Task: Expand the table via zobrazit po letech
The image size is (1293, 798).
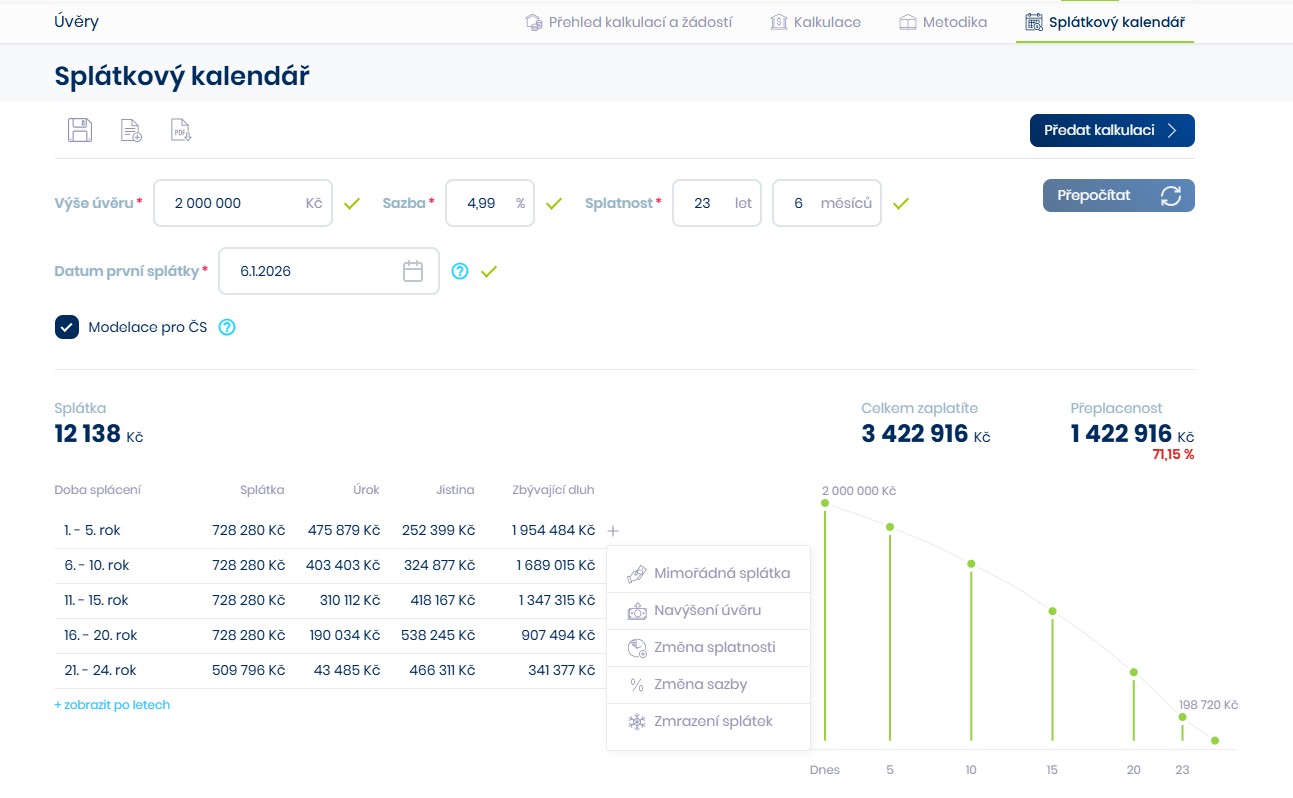Action: (x=112, y=705)
